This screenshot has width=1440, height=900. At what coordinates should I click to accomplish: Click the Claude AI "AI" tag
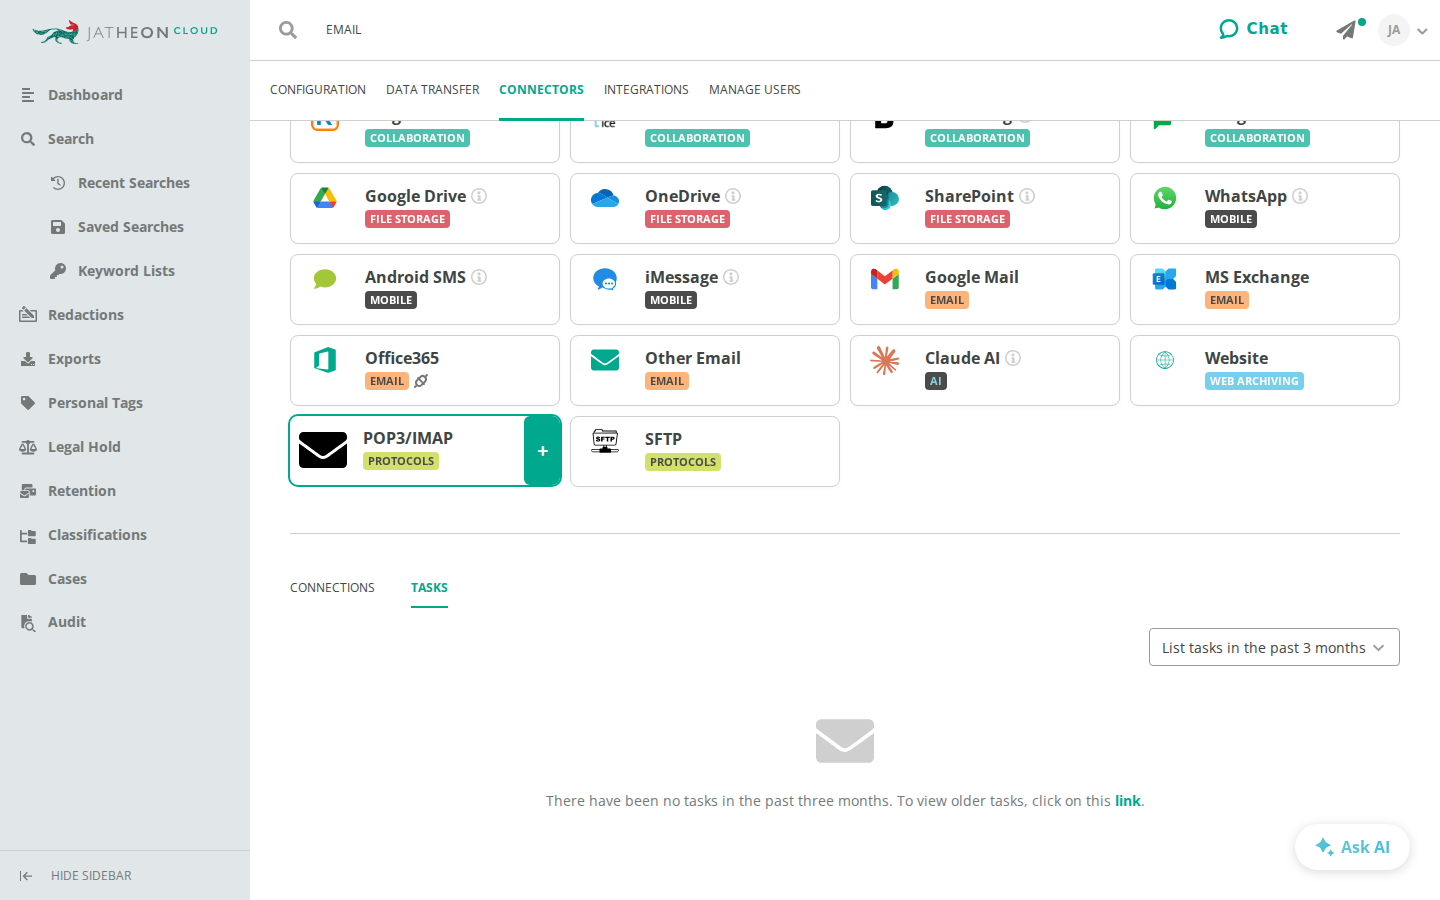pos(936,381)
